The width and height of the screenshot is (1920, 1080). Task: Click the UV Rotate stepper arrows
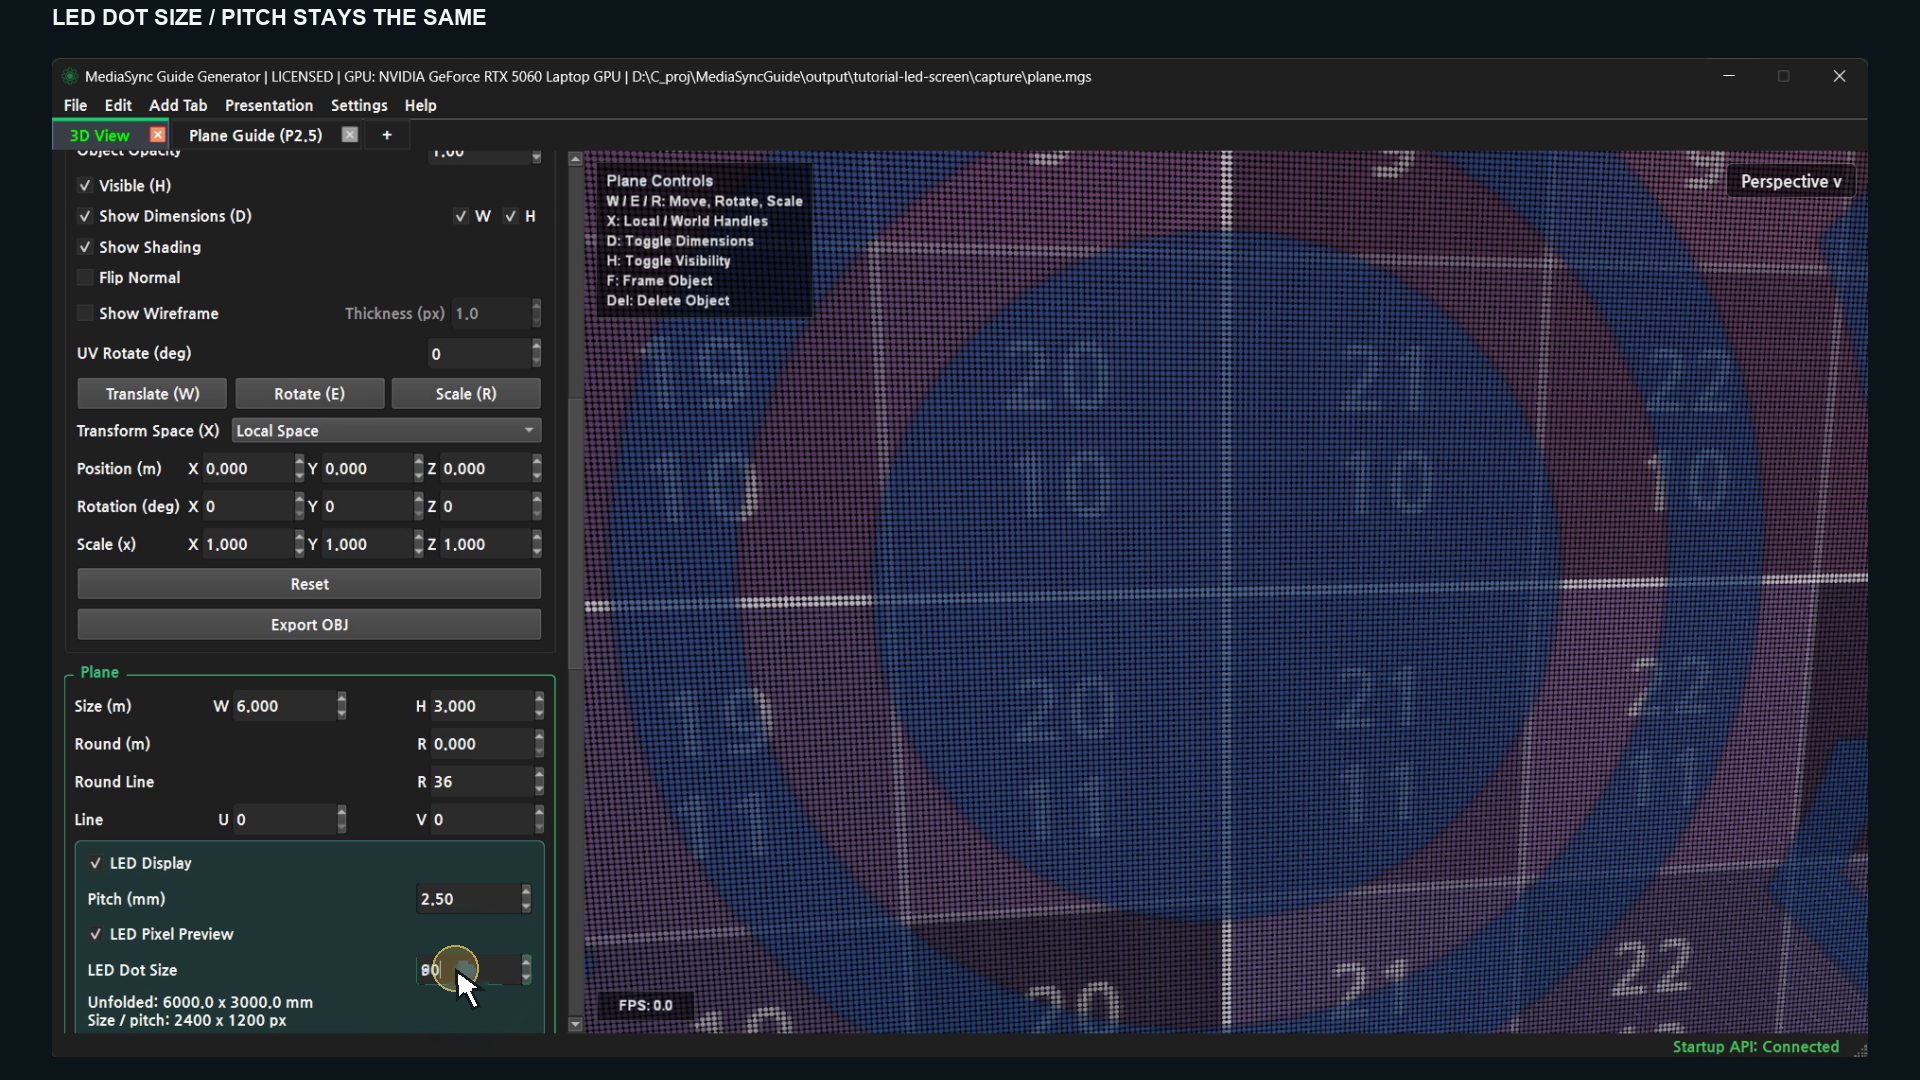[536, 354]
